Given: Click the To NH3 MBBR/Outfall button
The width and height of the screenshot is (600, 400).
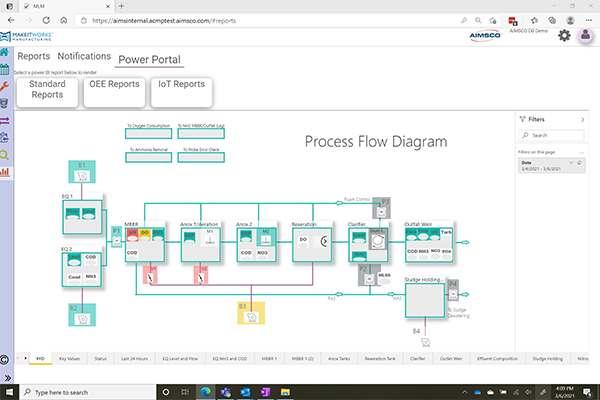Looking at the screenshot, I should pos(201,133).
